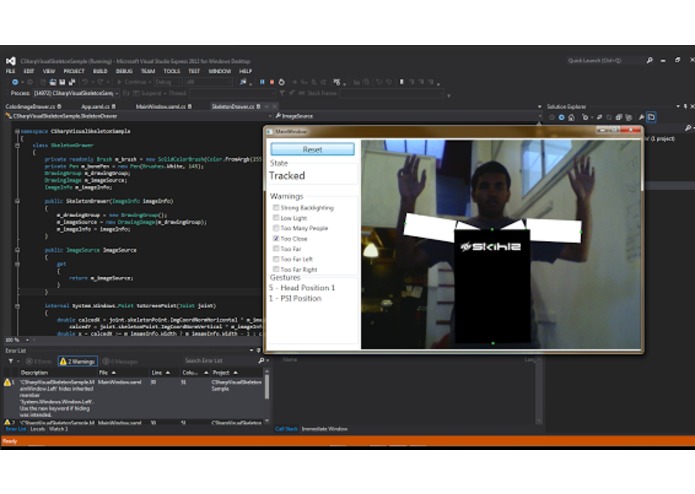Open the DEBUG menu
This screenshot has height=494, width=695.
pos(124,71)
